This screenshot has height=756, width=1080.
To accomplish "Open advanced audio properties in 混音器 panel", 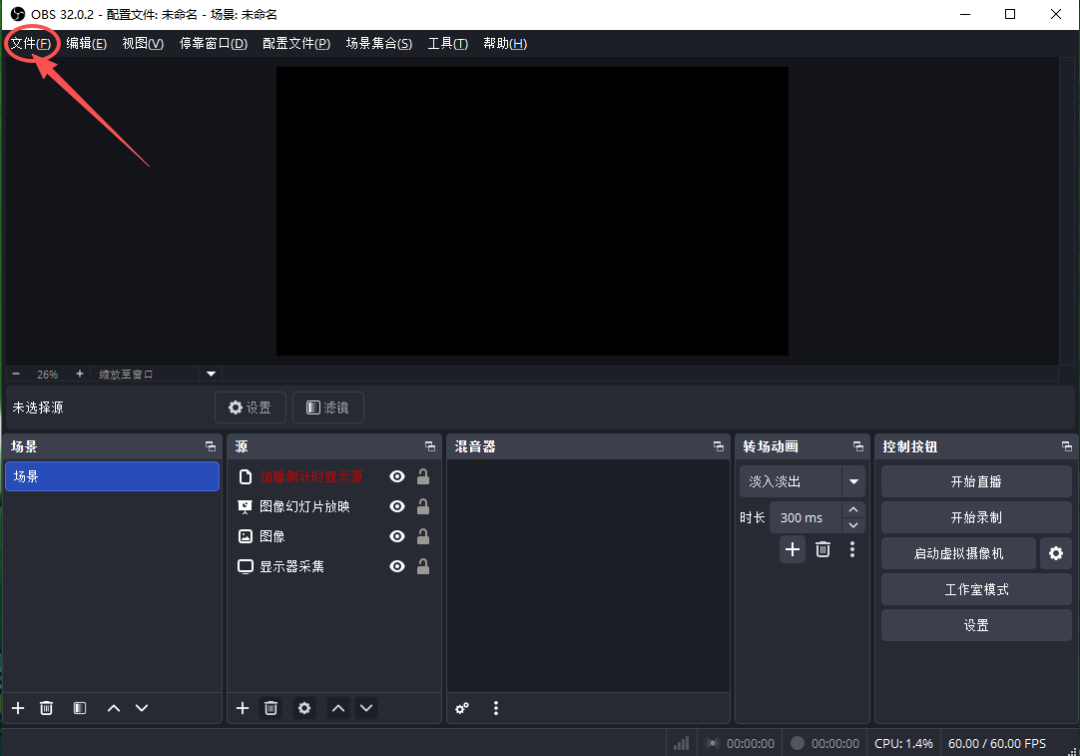I will point(462,708).
